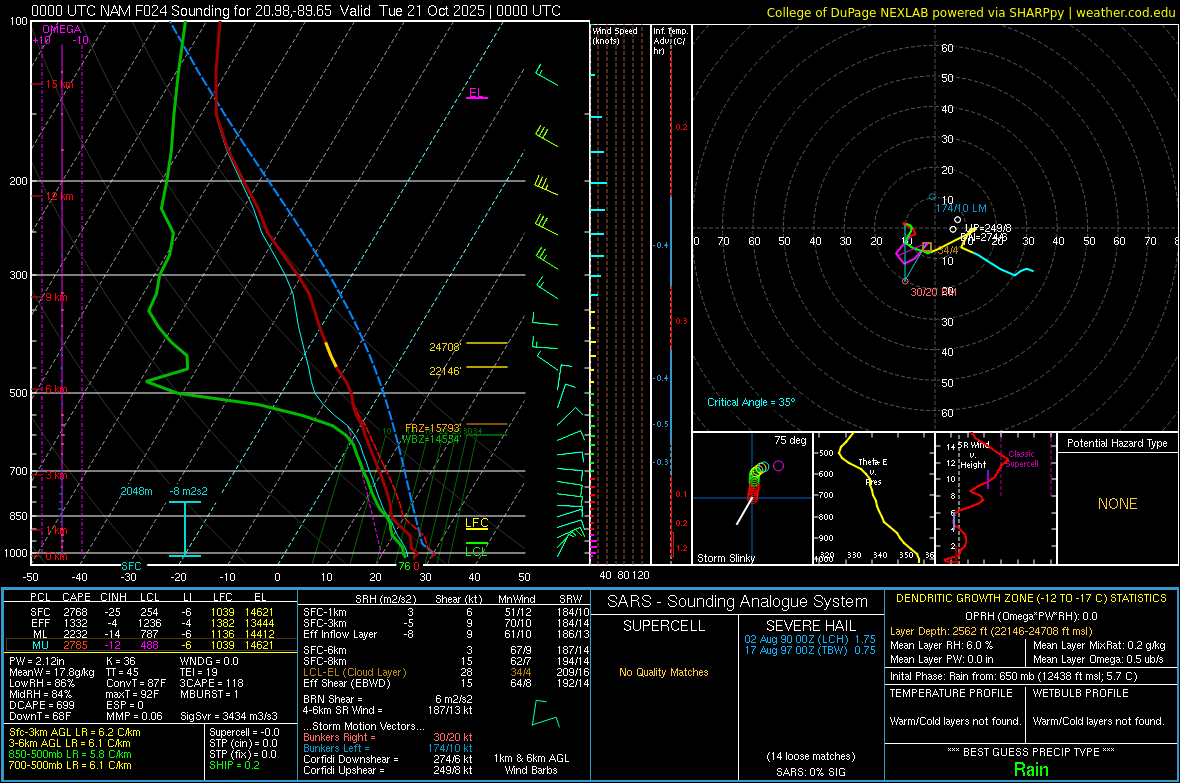Click the Critical Angle = 35° text
This screenshot has height=783, width=1180.
point(751,402)
